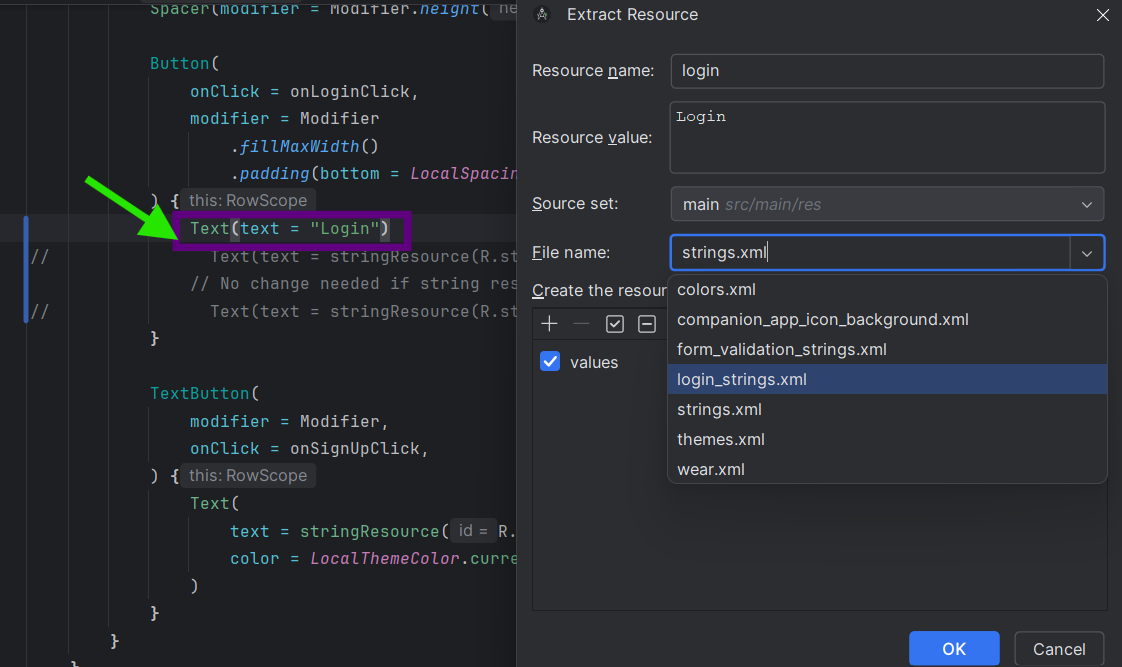Click the select all directories icon
Image resolution: width=1122 pixels, height=667 pixels.
(x=615, y=324)
